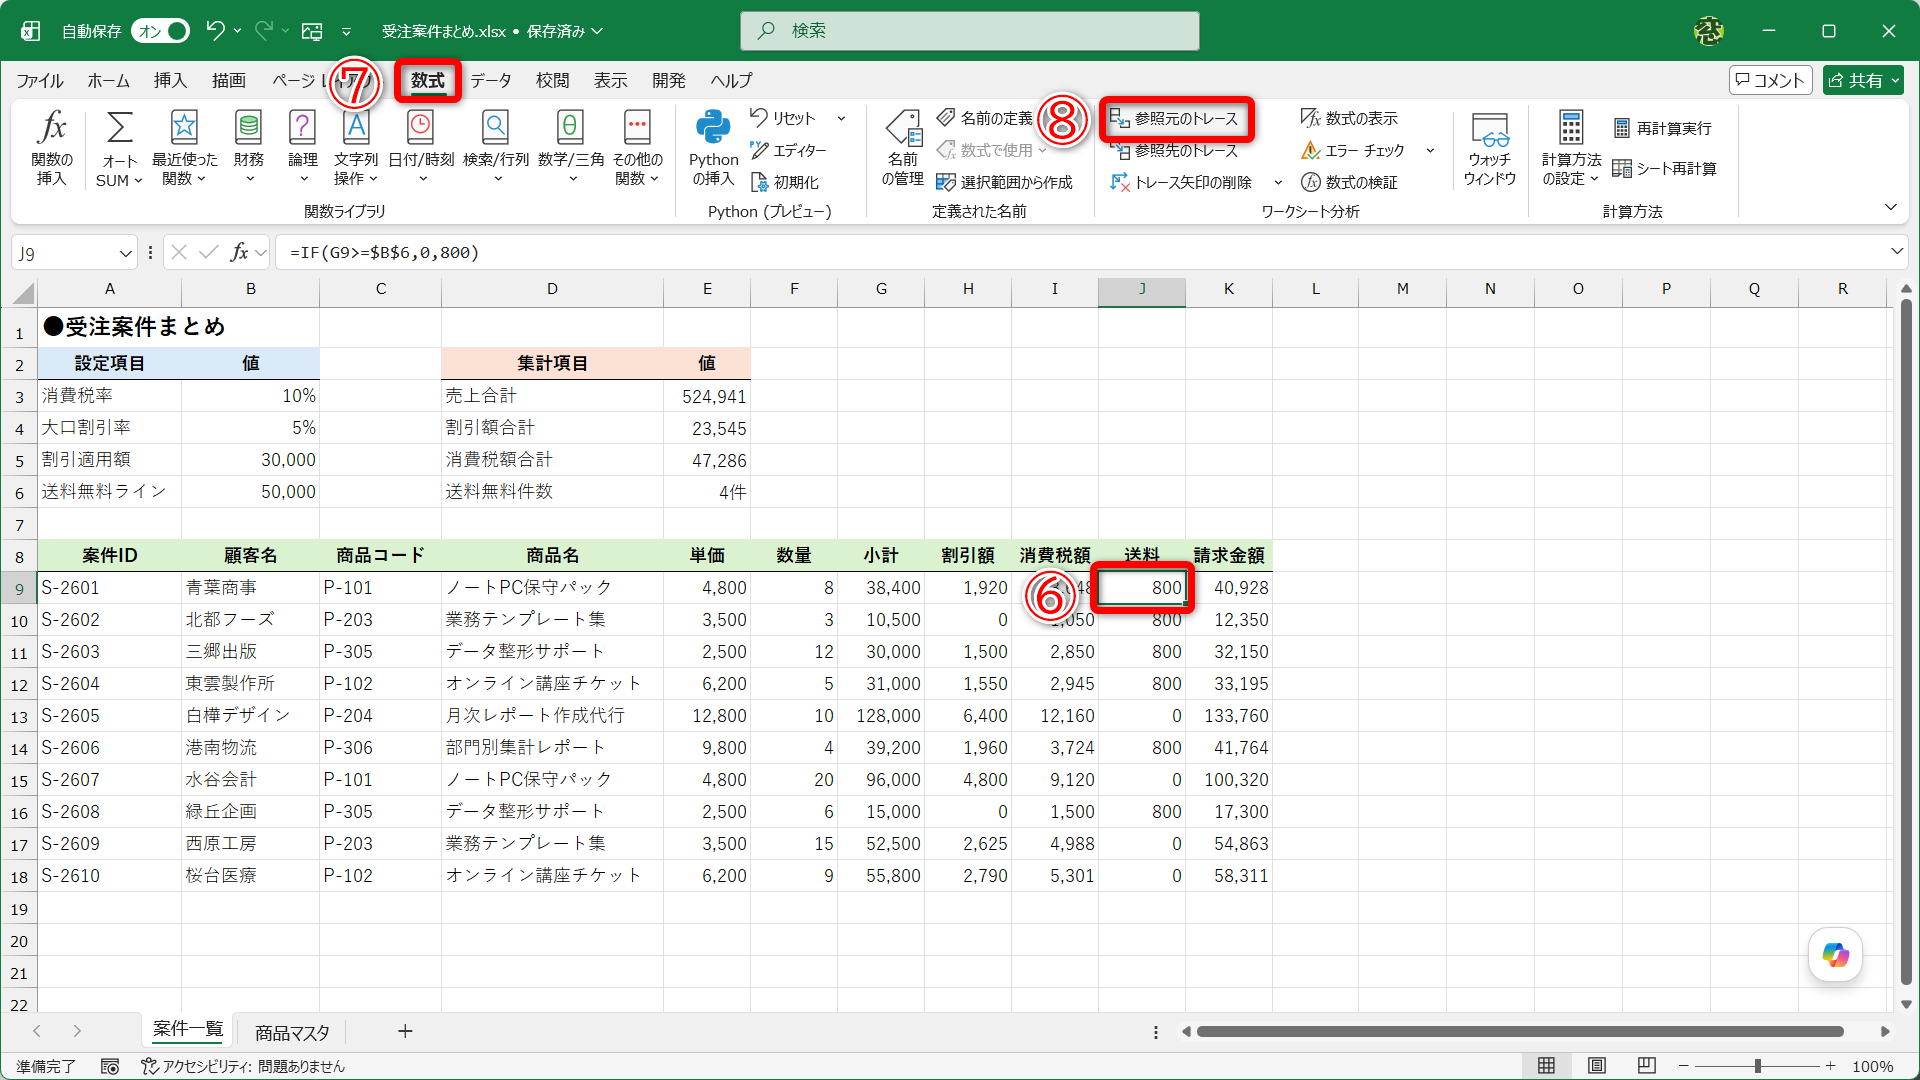Click the AutoSum (オートSUM) sigma icon

(119, 128)
